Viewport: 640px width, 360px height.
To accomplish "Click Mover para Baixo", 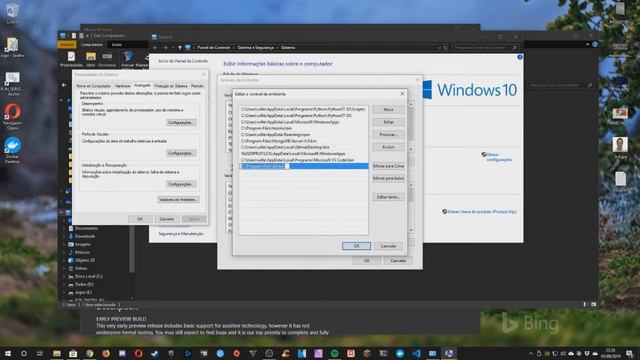I will click(388, 178).
